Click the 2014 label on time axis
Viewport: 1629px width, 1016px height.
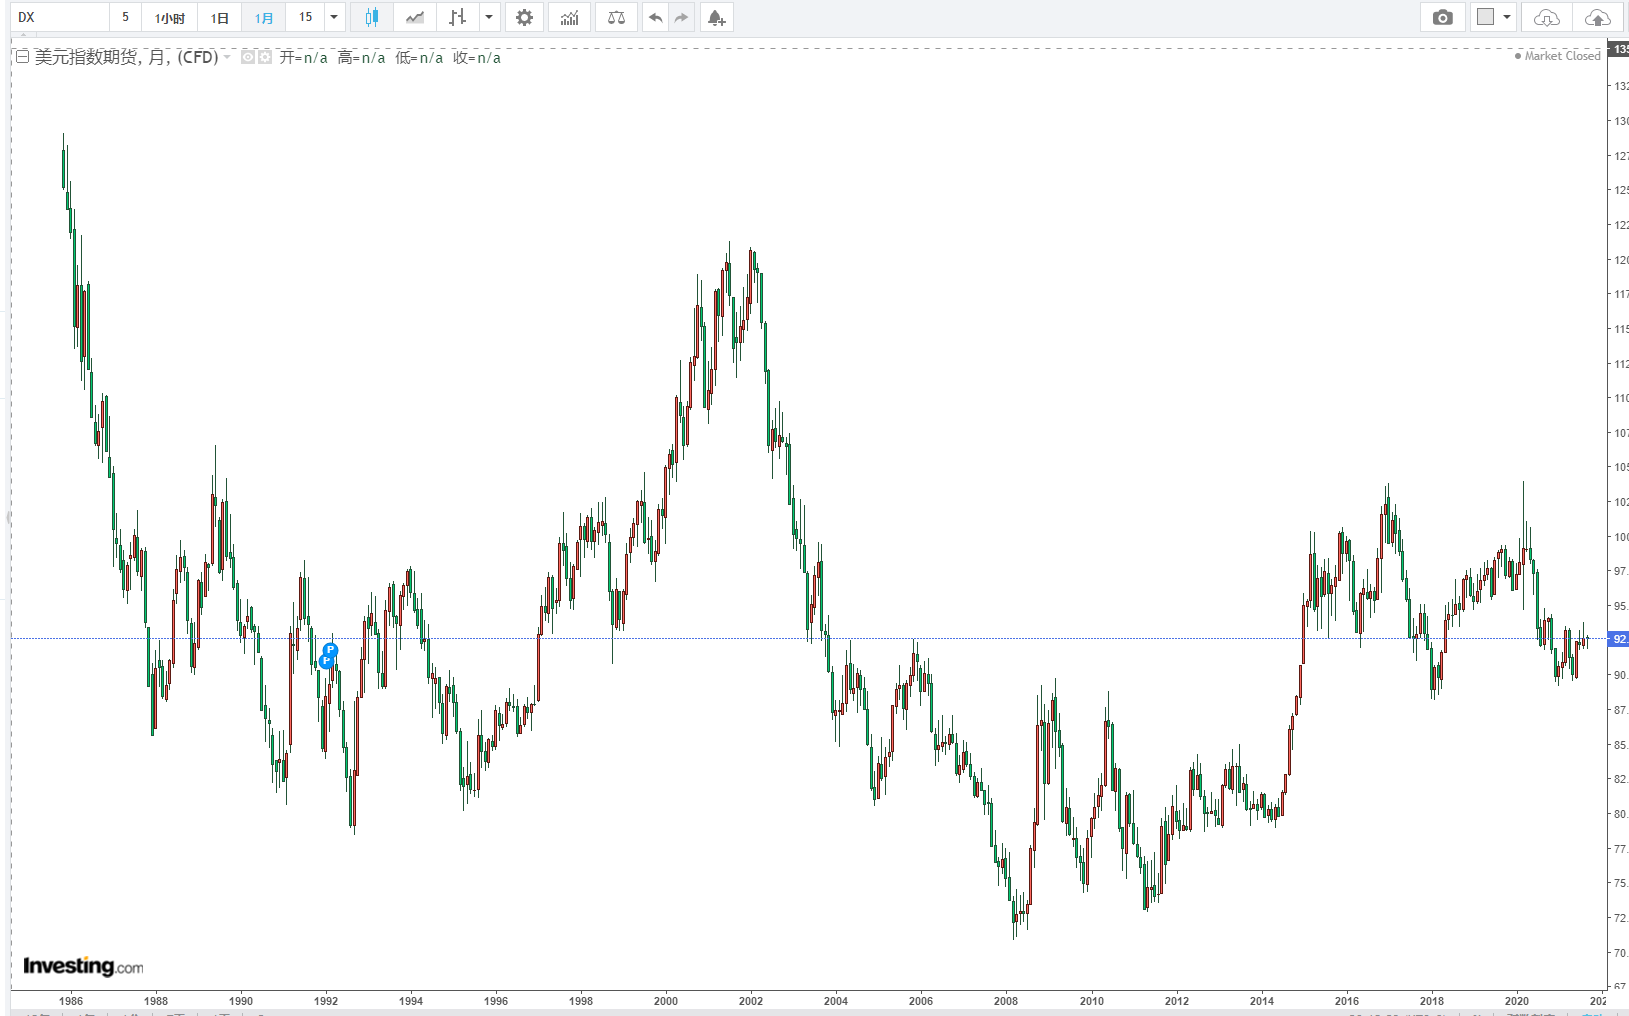tap(1262, 1000)
